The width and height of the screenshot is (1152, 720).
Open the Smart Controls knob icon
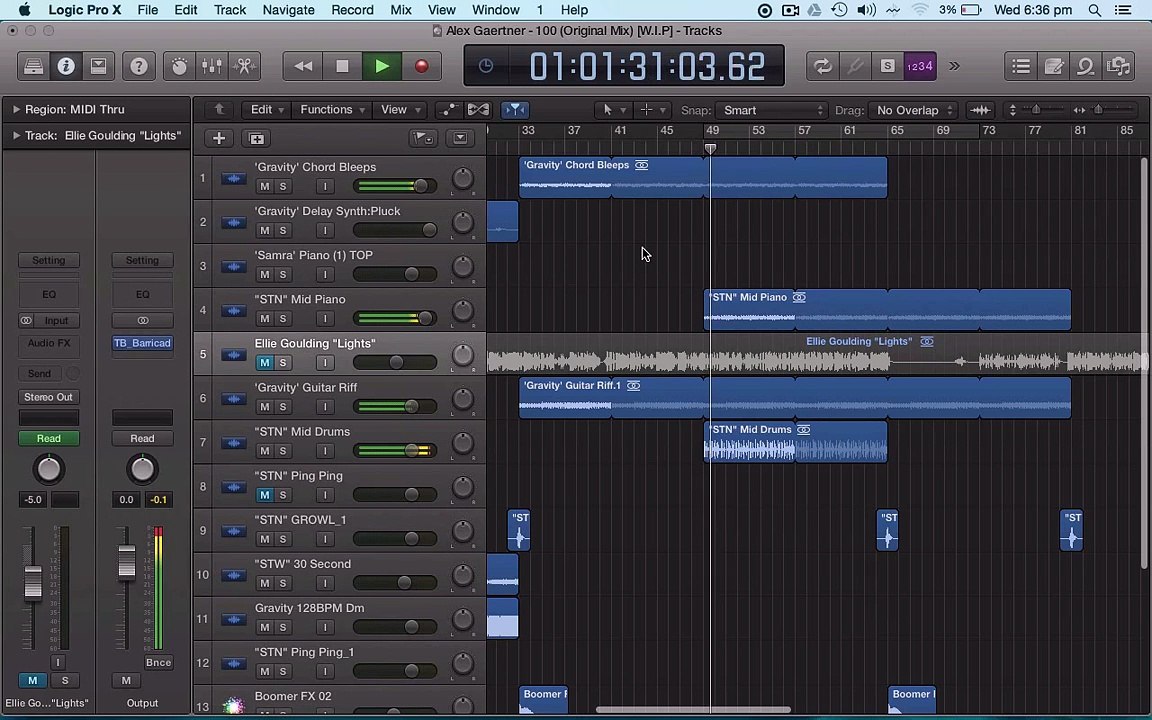pos(179,66)
